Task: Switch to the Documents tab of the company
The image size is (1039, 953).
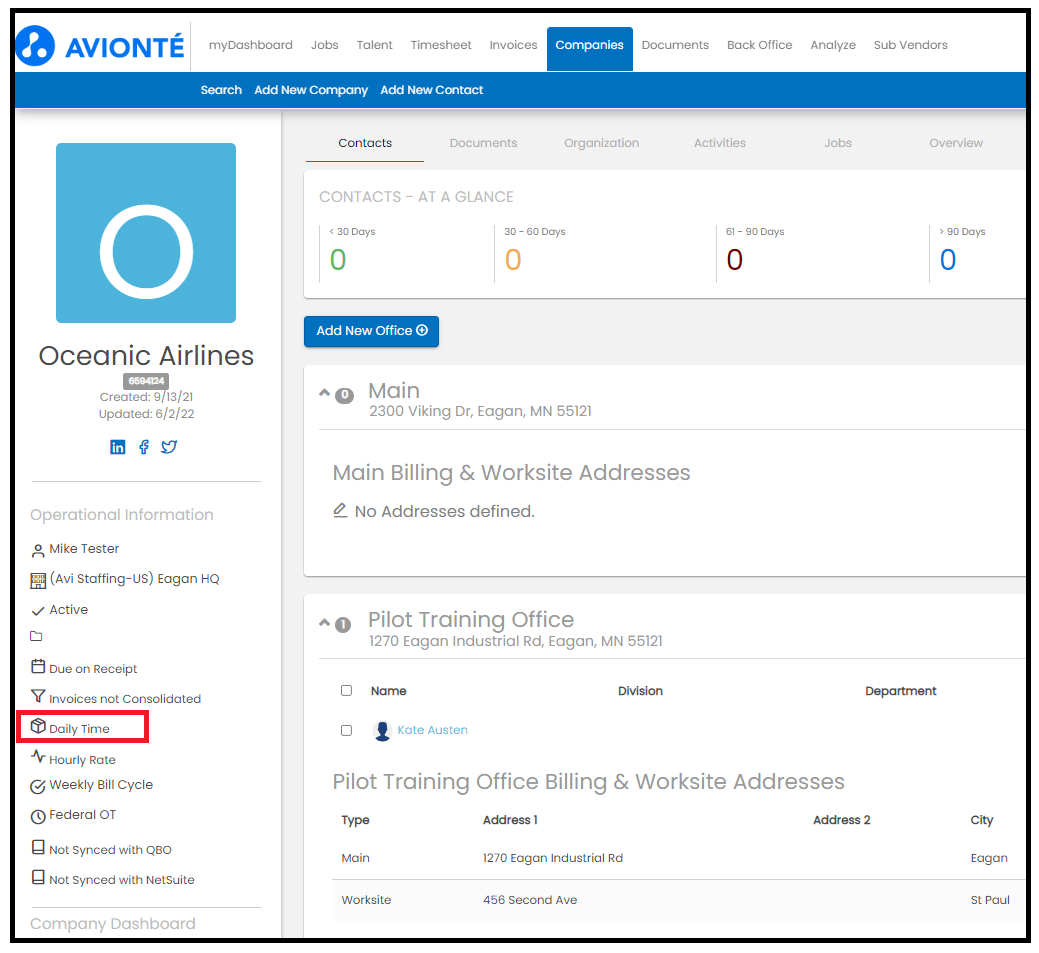Action: (483, 143)
